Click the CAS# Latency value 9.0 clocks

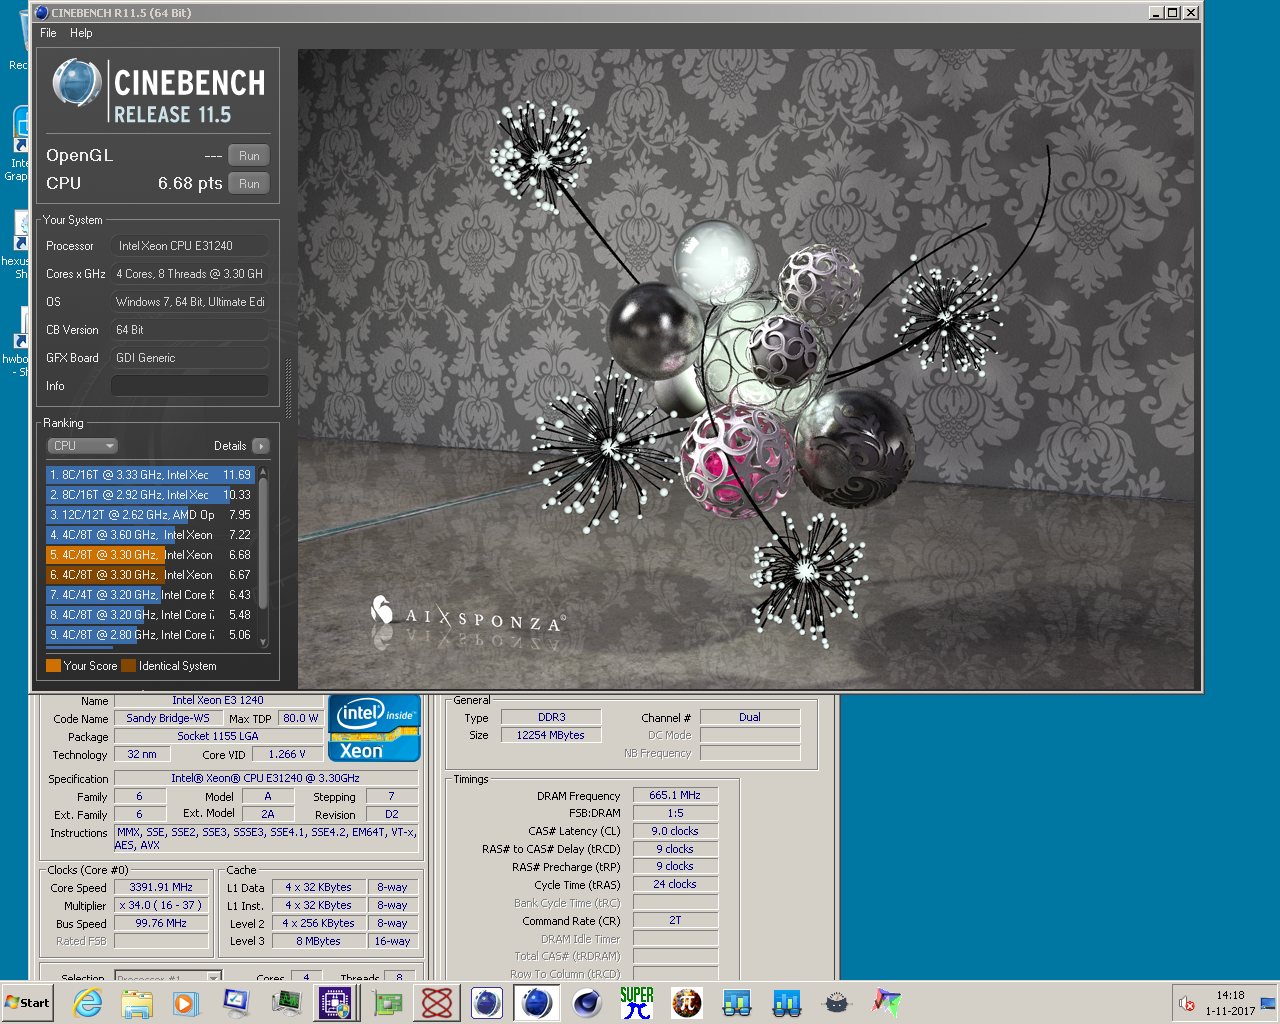click(x=675, y=832)
